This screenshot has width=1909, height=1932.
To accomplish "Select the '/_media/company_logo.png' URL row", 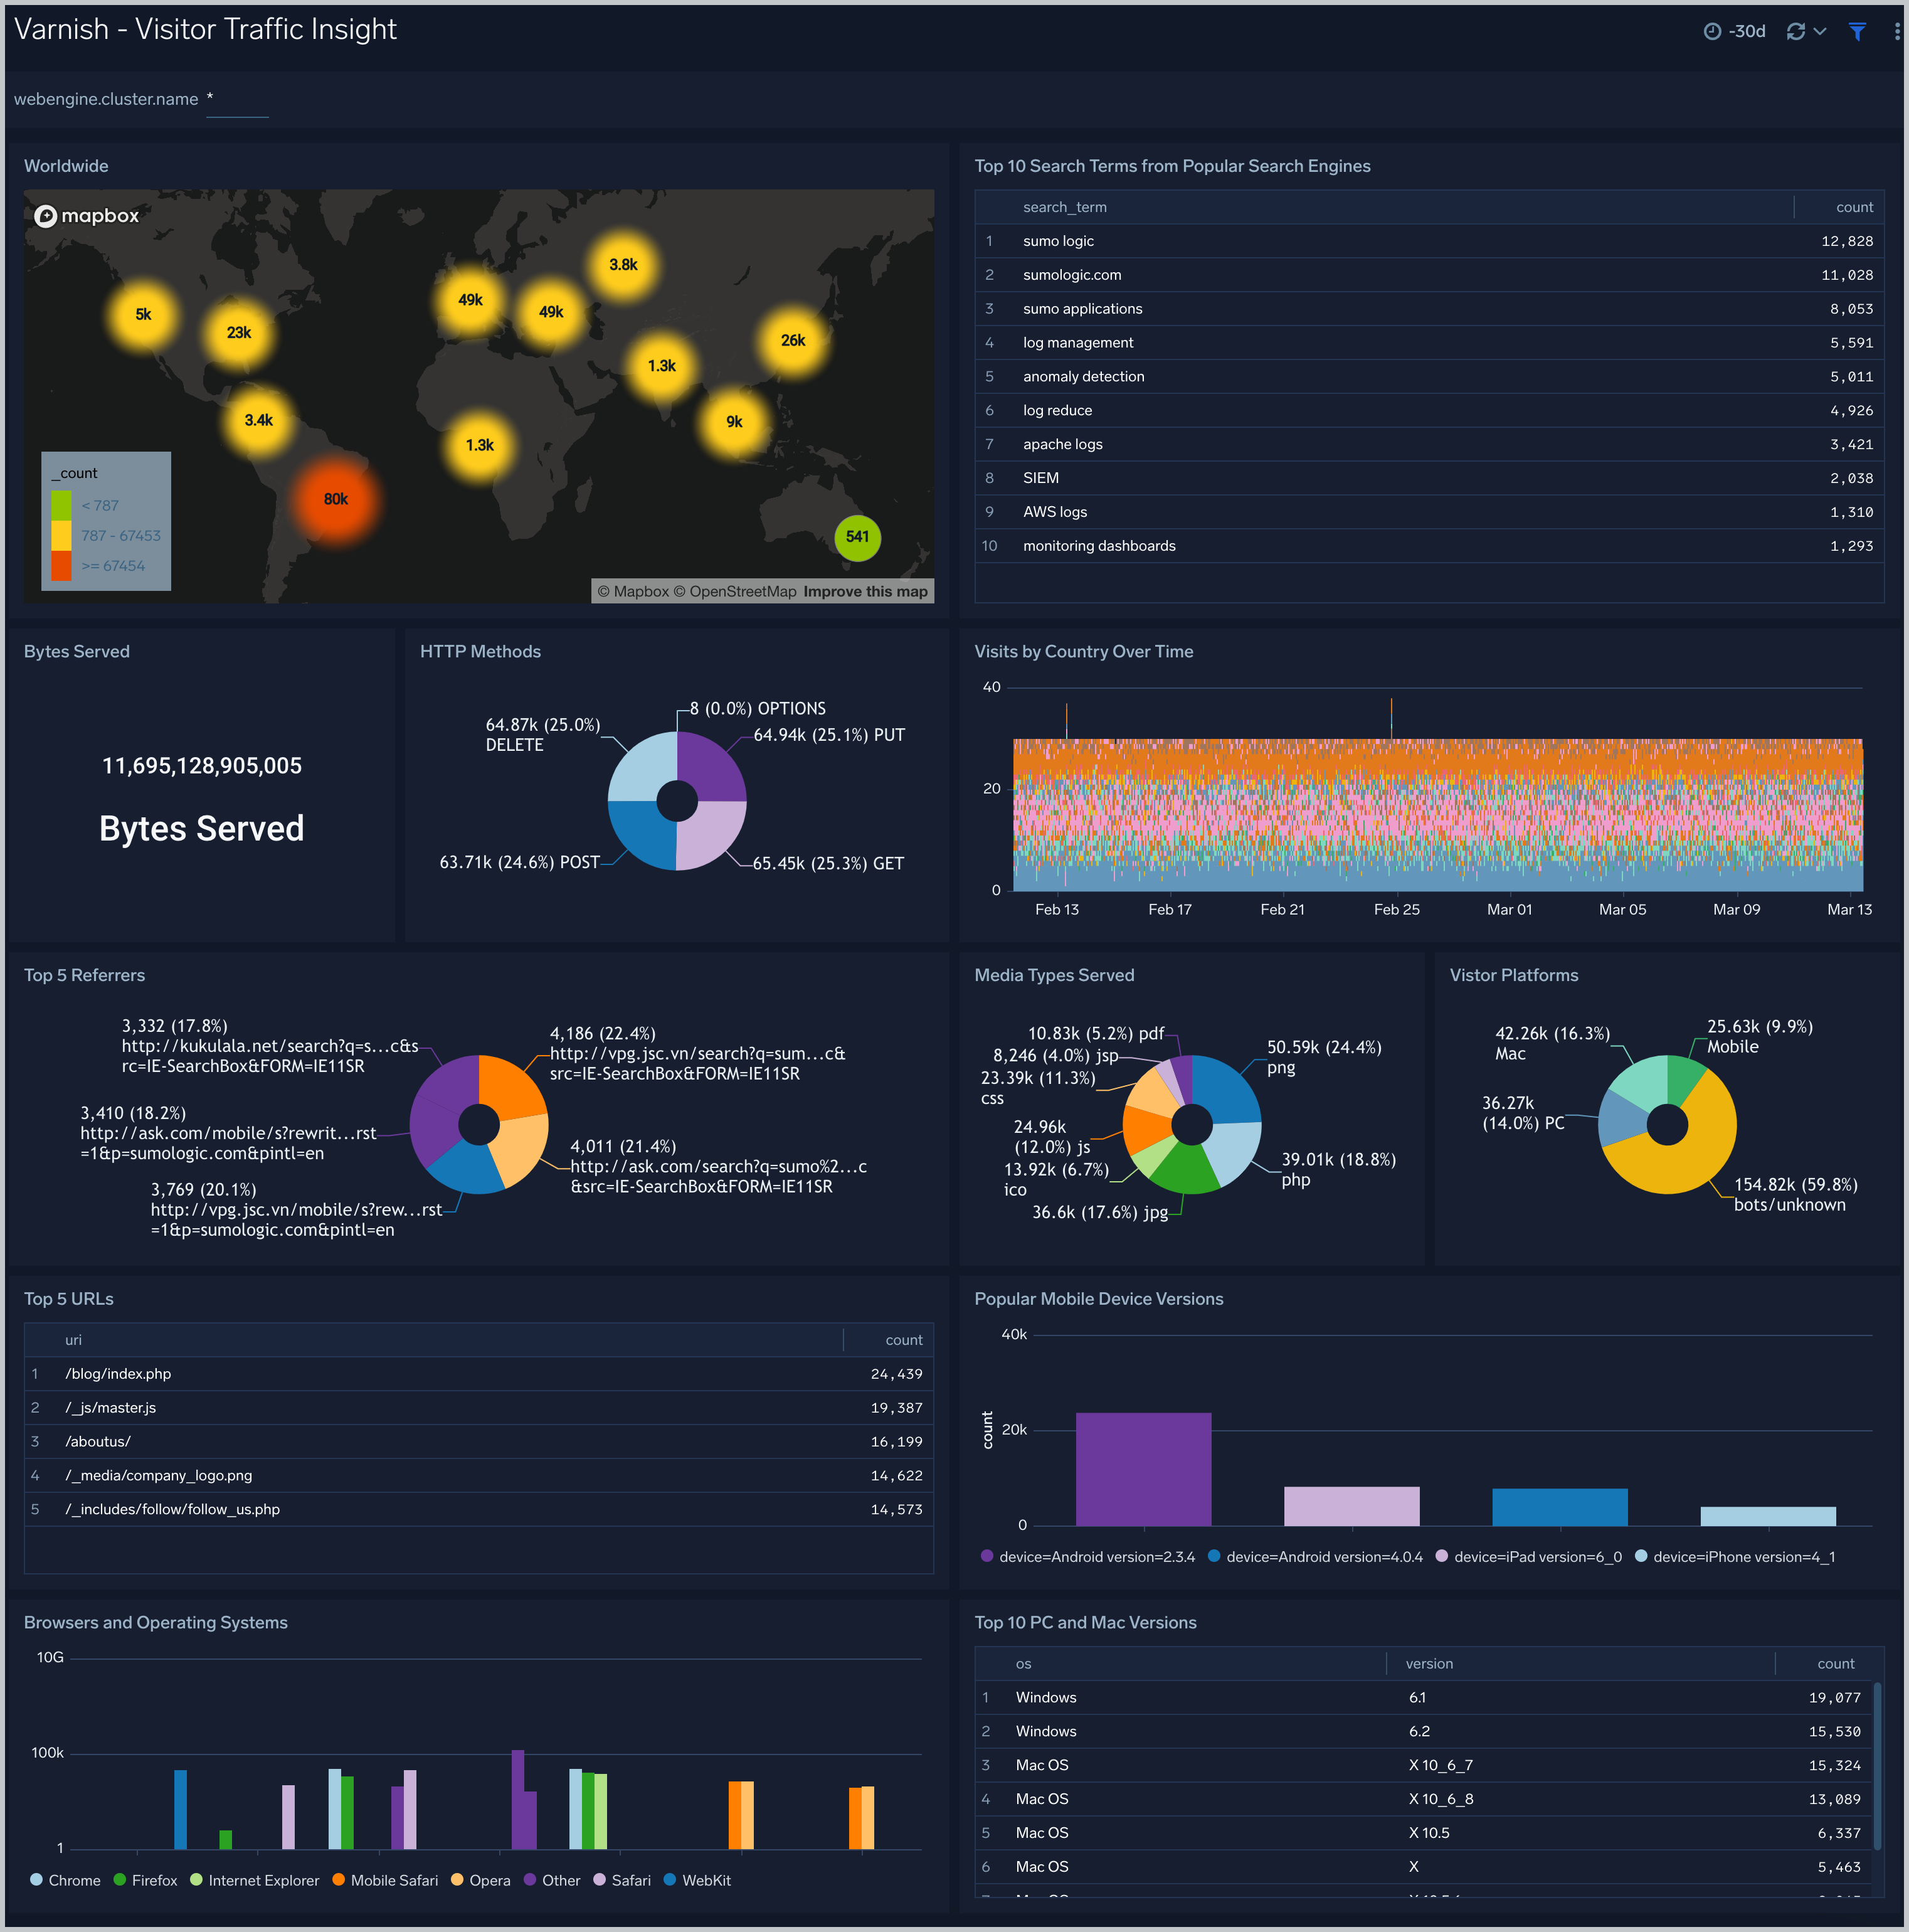I will click(479, 1477).
